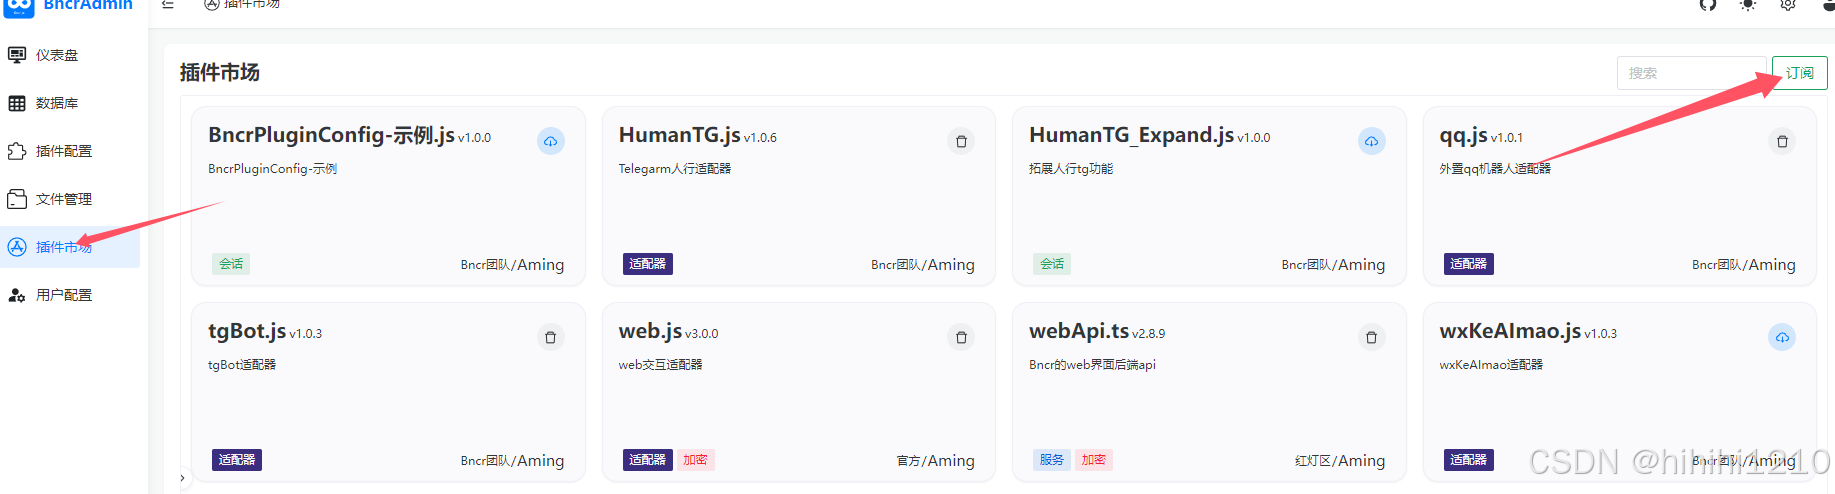This screenshot has height=494, width=1835.
Task: Click 官方/Aming author on web.js
Action: pyautogui.click(x=936, y=461)
